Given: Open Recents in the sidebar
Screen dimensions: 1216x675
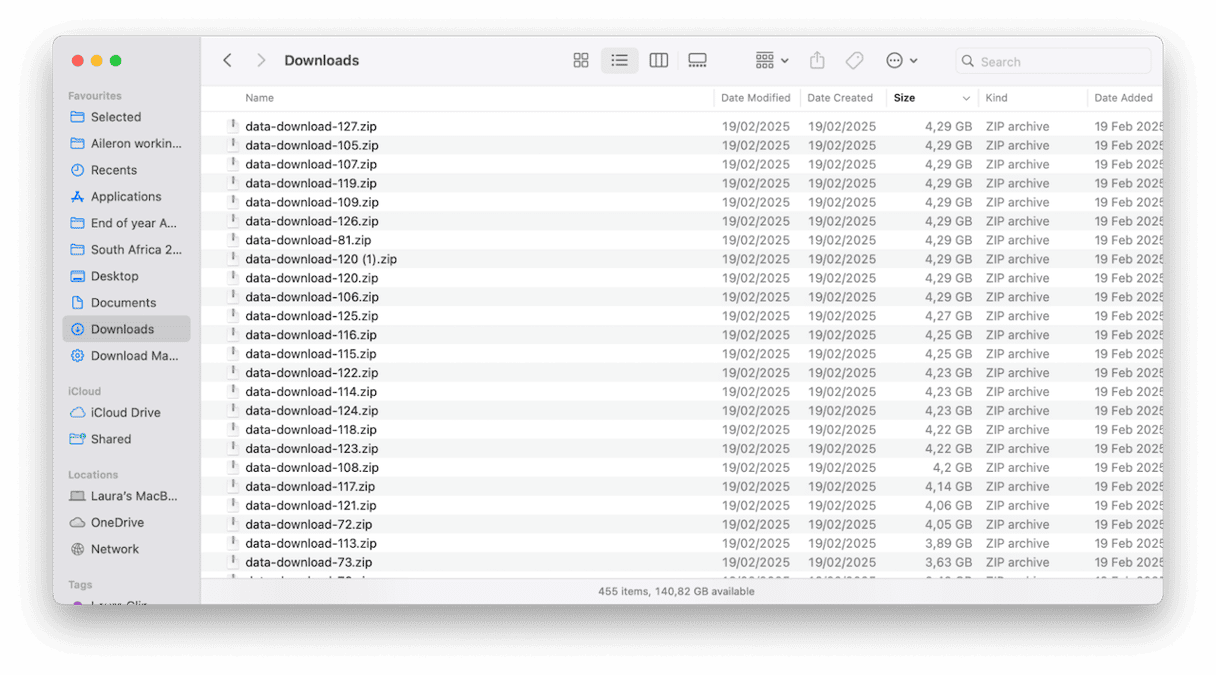Looking at the screenshot, I should (x=126, y=170).
